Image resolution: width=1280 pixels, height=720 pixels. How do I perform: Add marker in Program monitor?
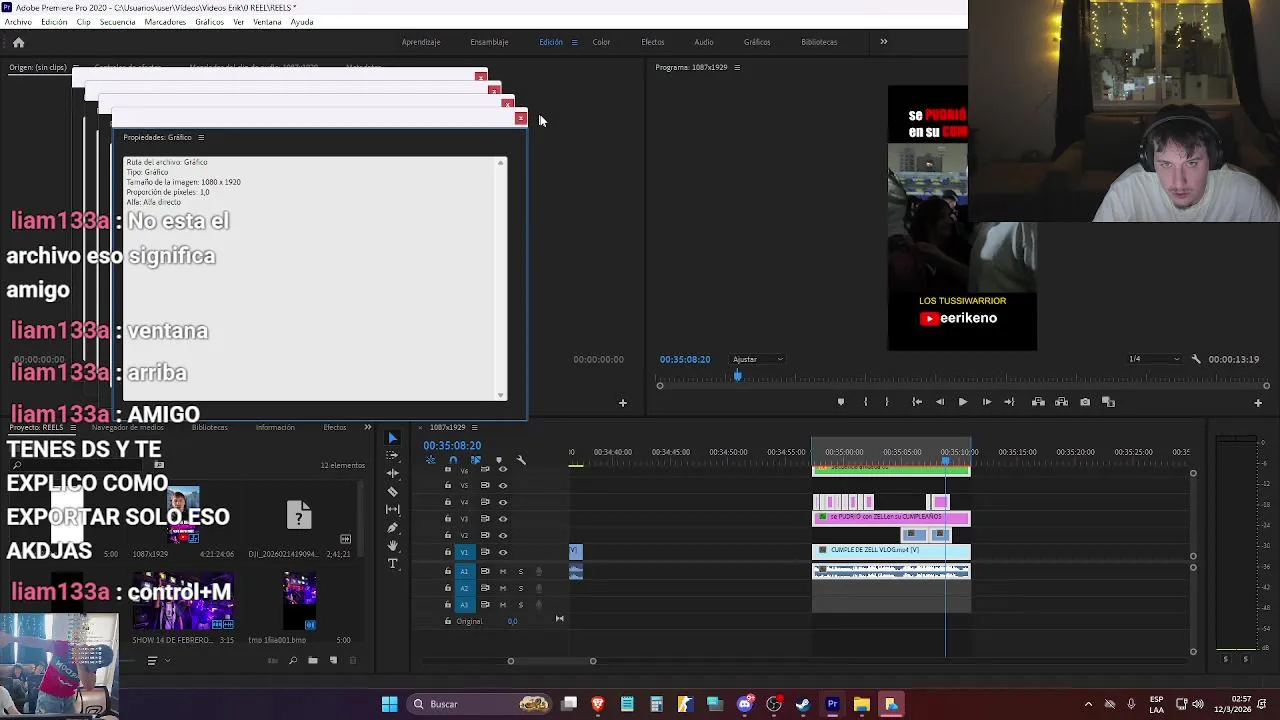pyautogui.click(x=840, y=402)
